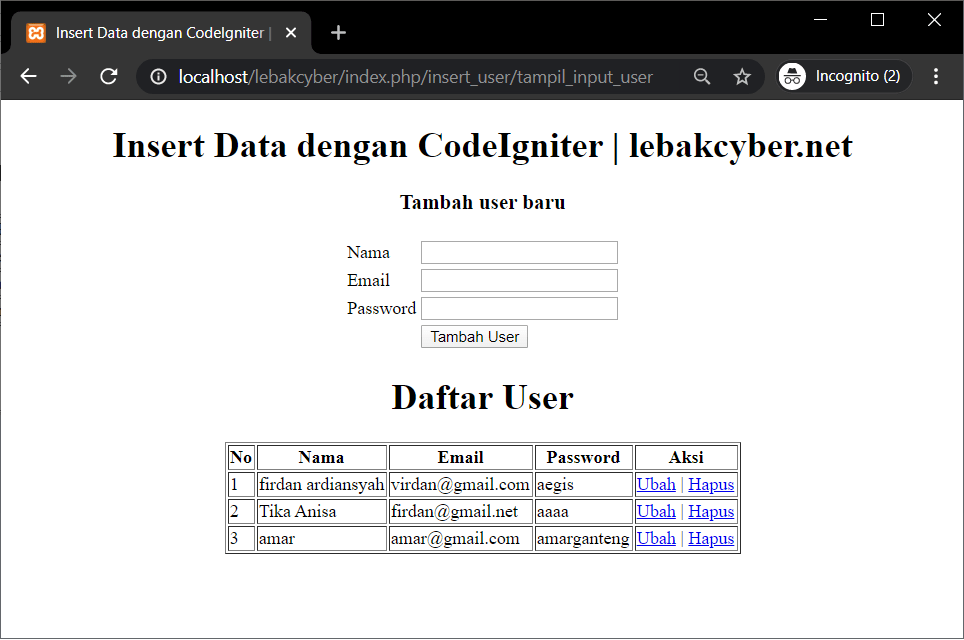Image resolution: width=964 pixels, height=640 pixels.
Task: Submit with the Tambah User button
Action: (474, 337)
